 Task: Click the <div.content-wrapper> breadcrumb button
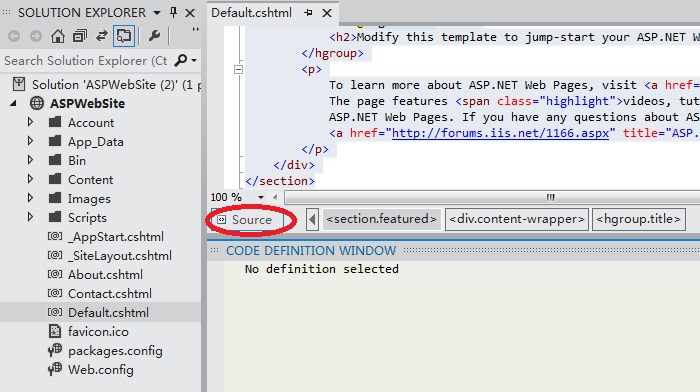pyautogui.click(x=517, y=219)
